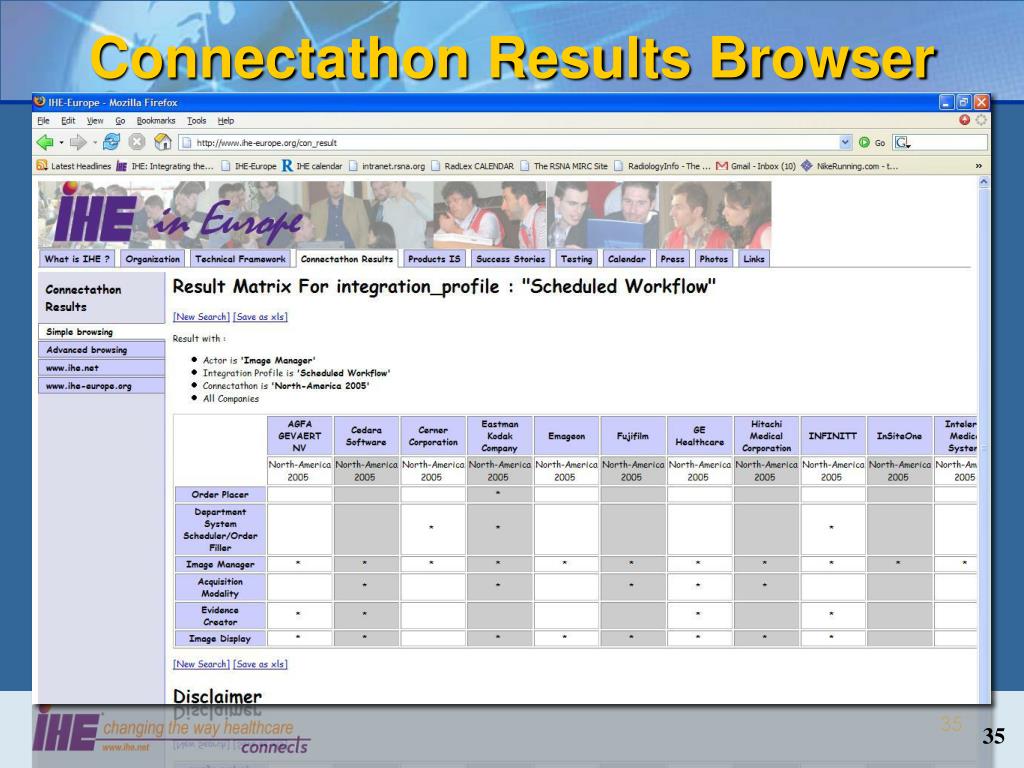The width and height of the screenshot is (1024, 768).
Task: Open the Back button history dropdown arrow
Action: [x=61, y=142]
